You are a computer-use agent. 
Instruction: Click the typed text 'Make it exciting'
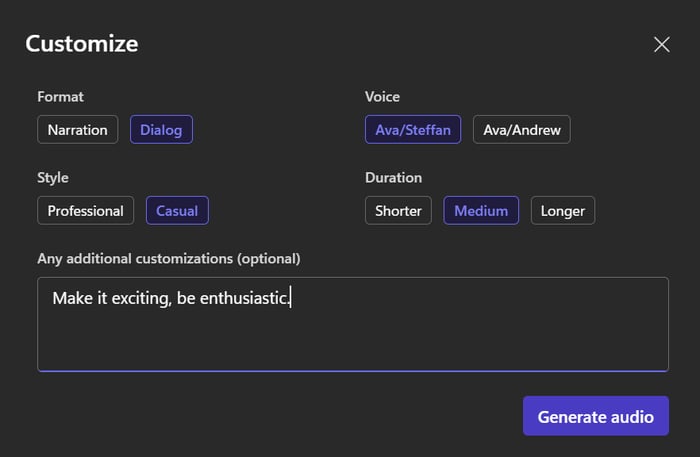coord(110,298)
